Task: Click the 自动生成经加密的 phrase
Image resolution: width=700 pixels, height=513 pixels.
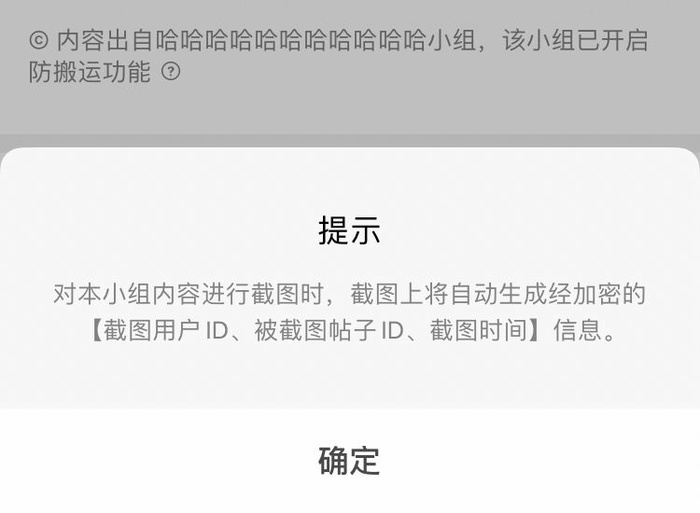Action: point(548,294)
